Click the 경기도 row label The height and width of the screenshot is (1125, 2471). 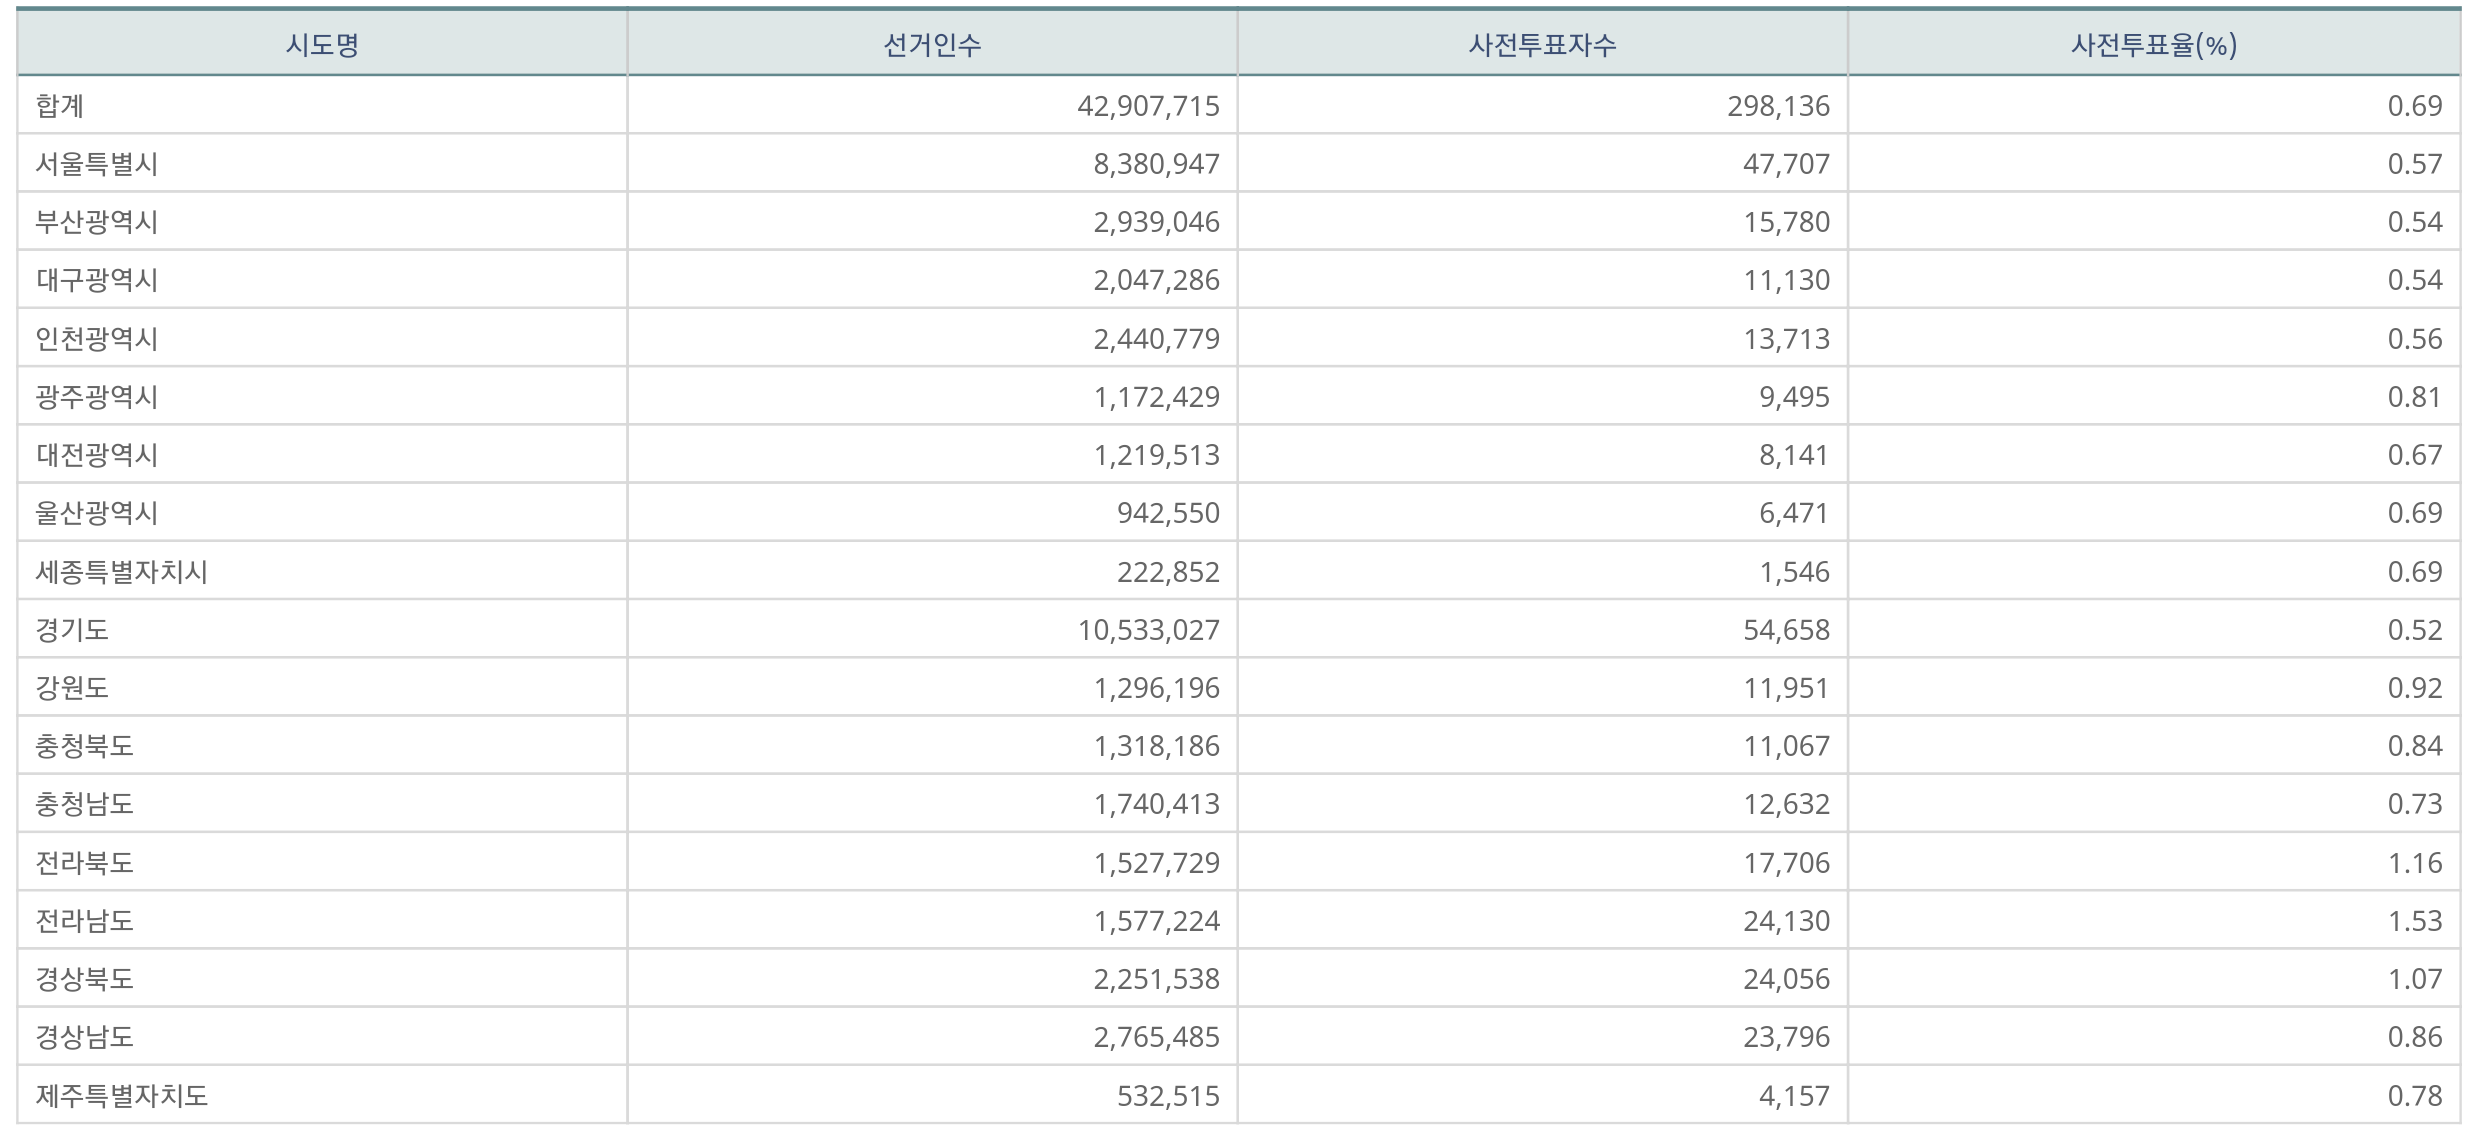72,630
